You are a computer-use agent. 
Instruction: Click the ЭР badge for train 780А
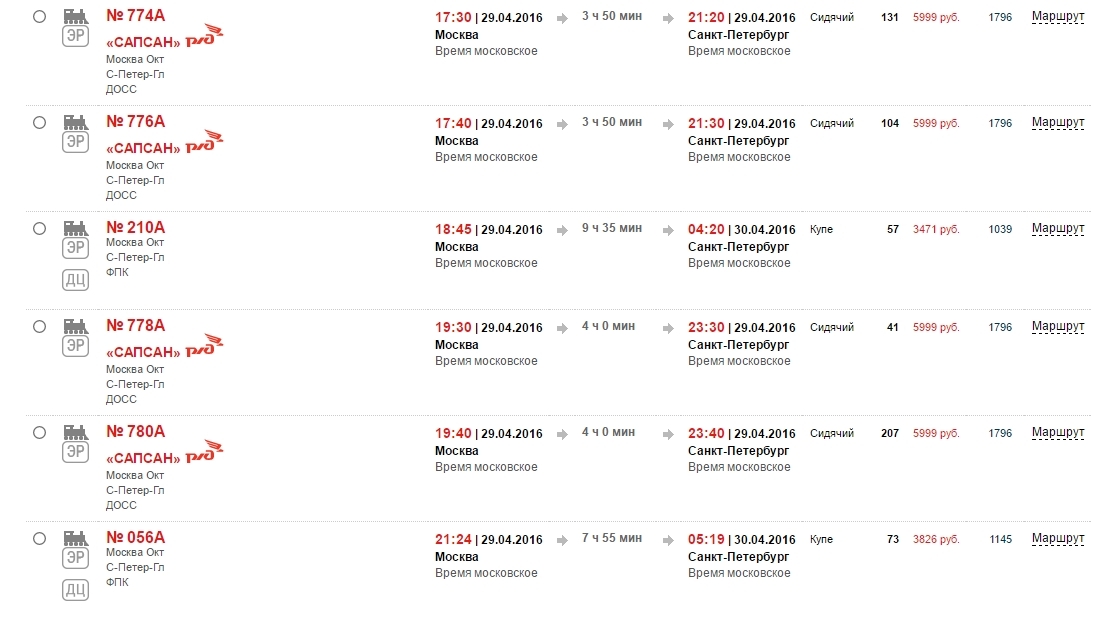click(75, 452)
